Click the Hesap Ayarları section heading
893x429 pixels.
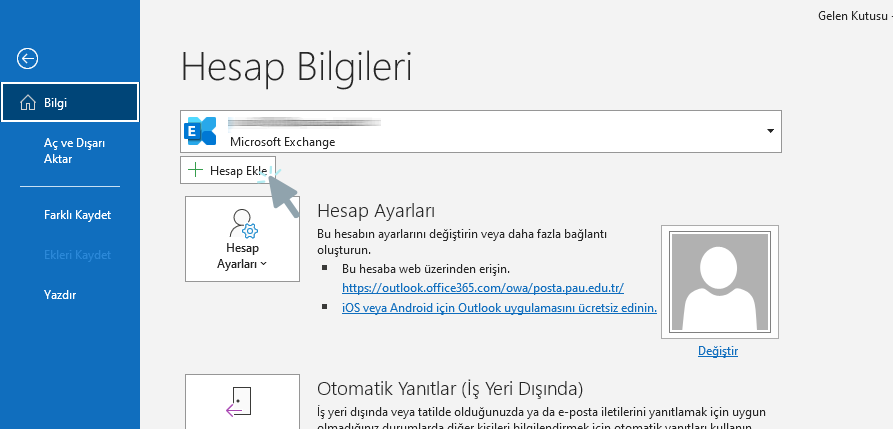[x=376, y=210]
